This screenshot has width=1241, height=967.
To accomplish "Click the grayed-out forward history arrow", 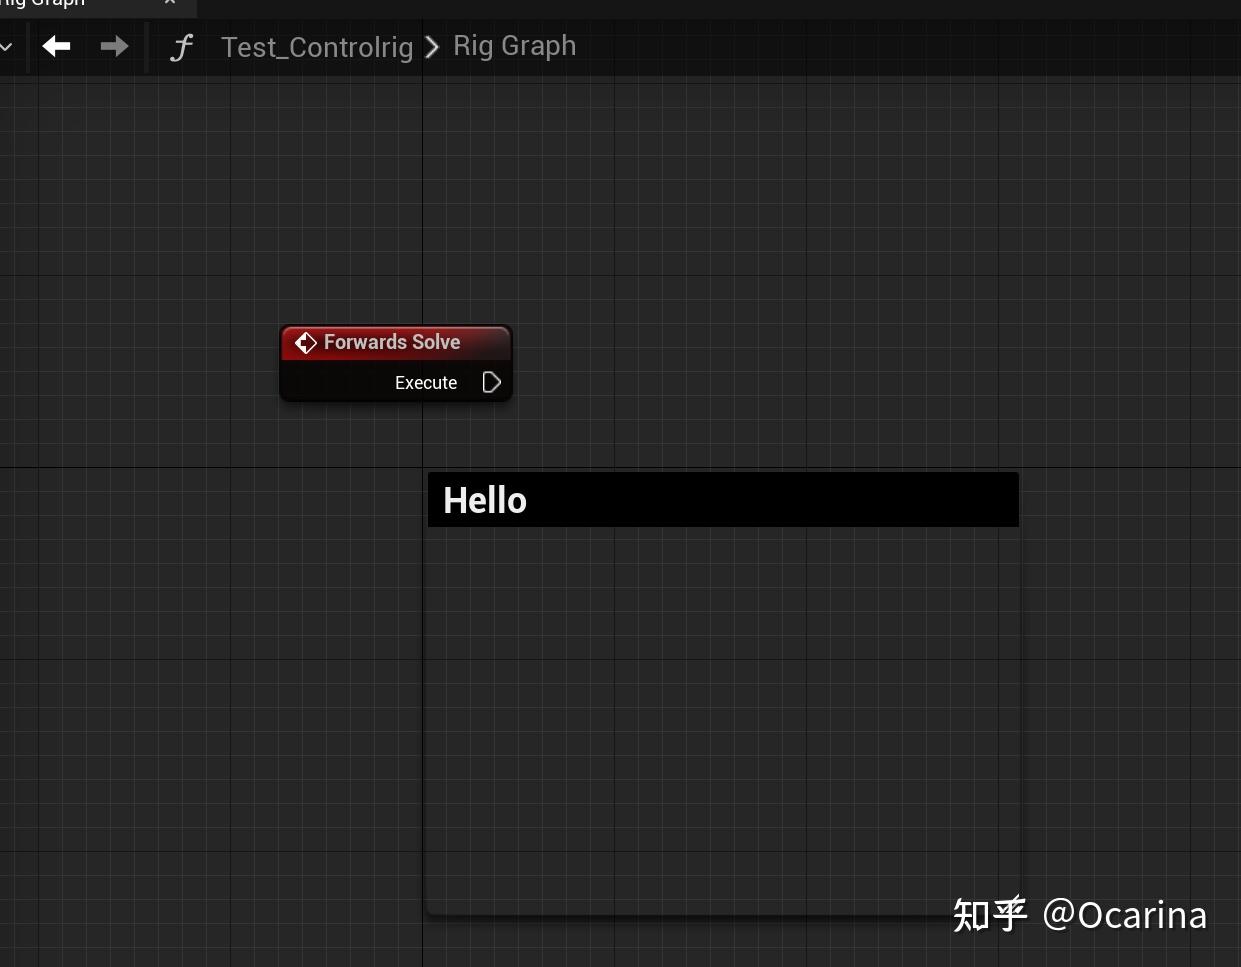I will click(x=113, y=46).
